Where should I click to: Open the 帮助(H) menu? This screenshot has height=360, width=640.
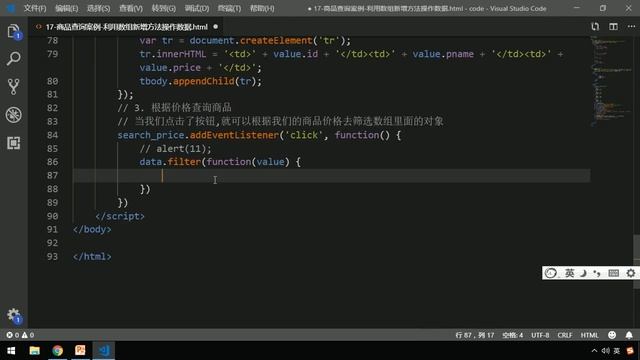(262, 8)
